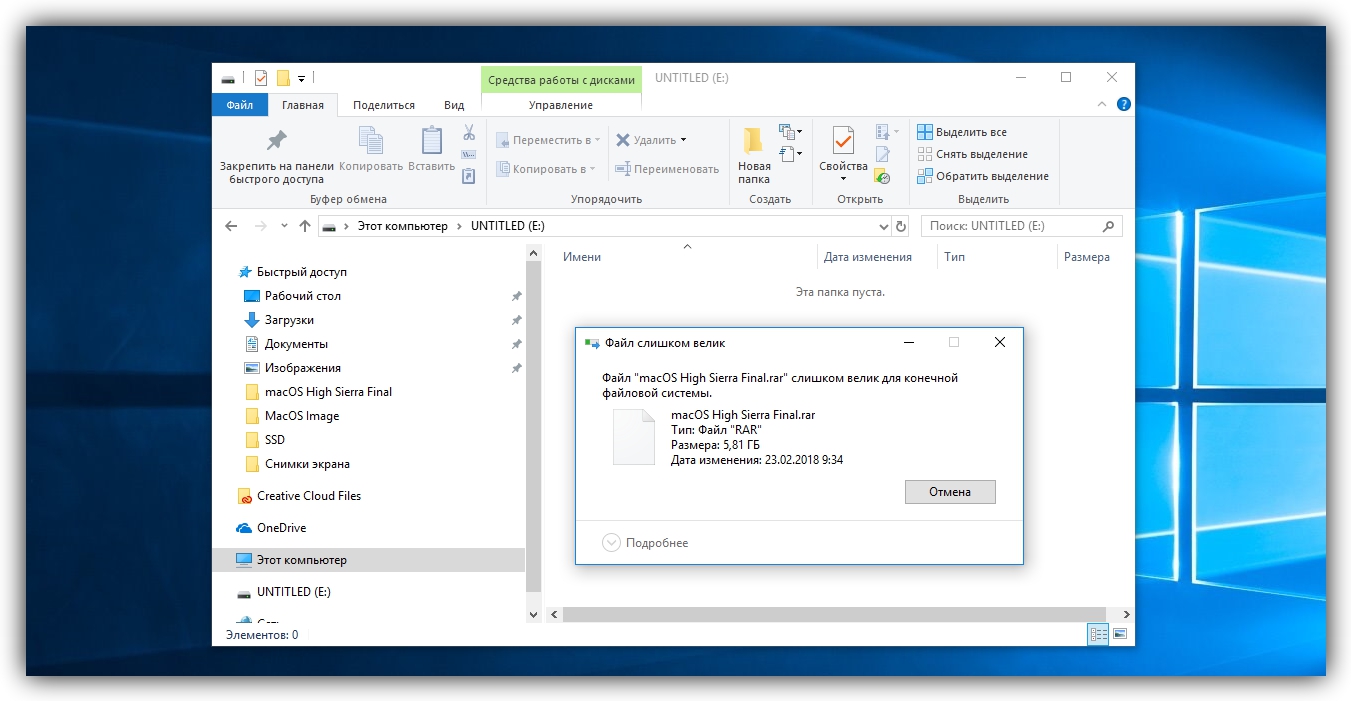
Task: Sort by the Дата изменения column header
Action: (x=868, y=257)
